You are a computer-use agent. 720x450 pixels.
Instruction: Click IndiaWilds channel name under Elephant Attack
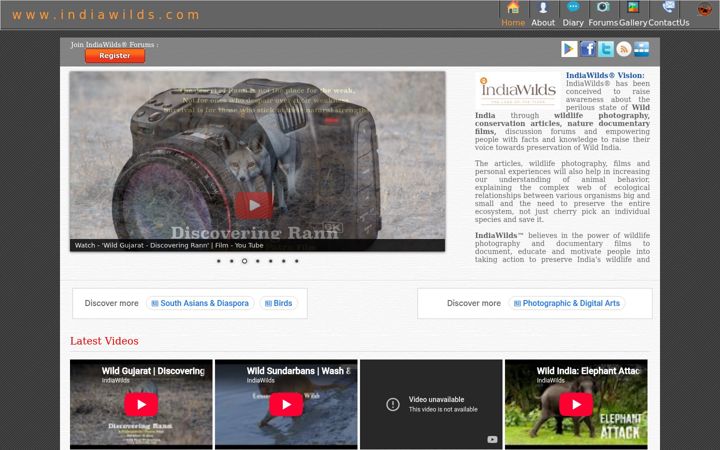[551, 380]
